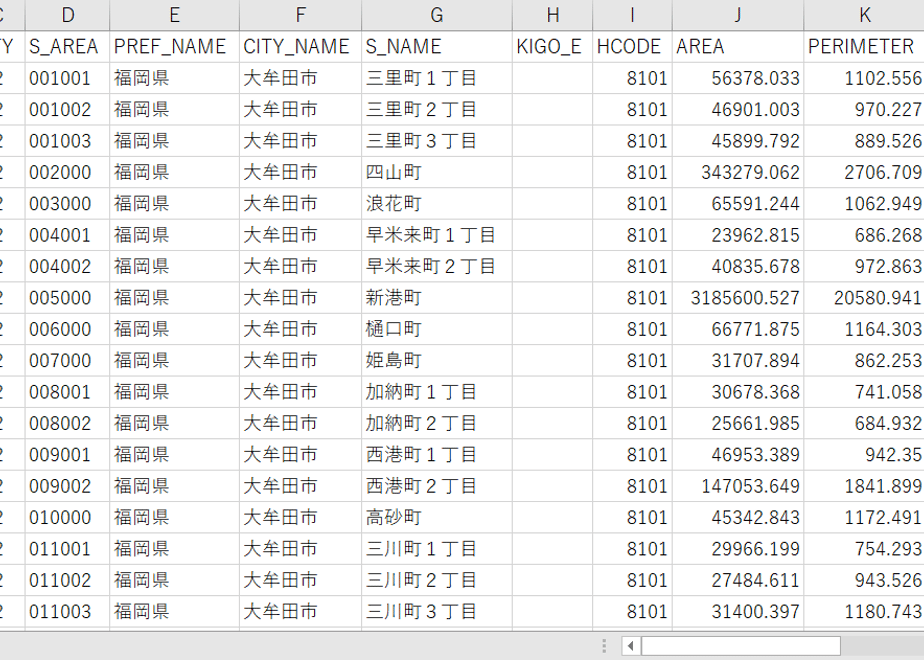Image resolution: width=924 pixels, height=660 pixels.
Task: Click the cell 四山町
Action: click(x=437, y=172)
